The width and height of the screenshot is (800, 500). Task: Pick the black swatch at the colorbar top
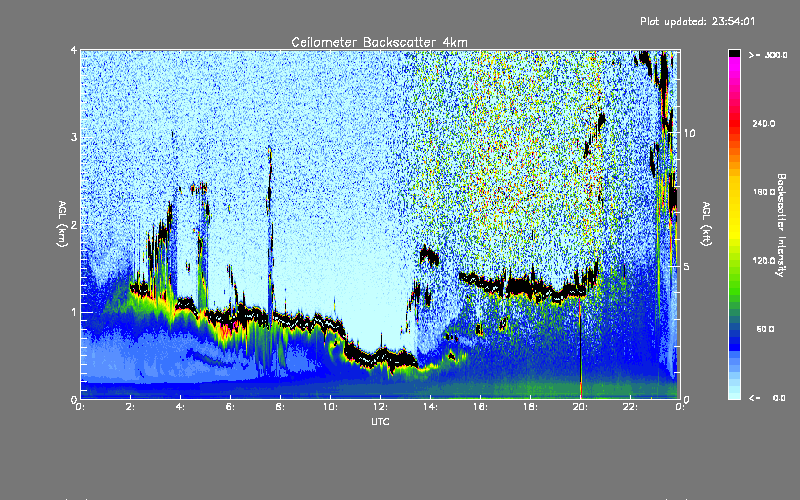[734, 53]
